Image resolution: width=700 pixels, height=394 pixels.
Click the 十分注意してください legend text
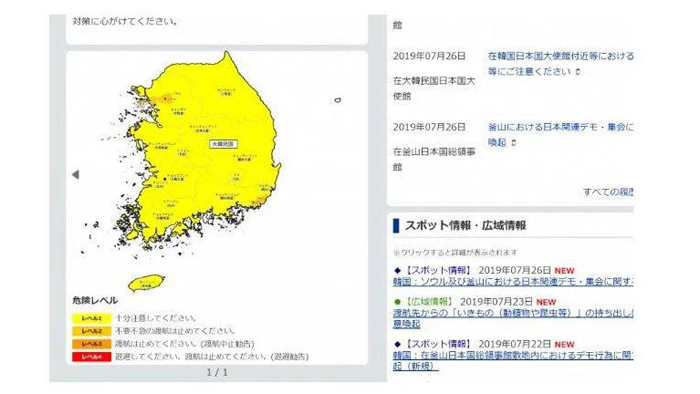(x=156, y=318)
